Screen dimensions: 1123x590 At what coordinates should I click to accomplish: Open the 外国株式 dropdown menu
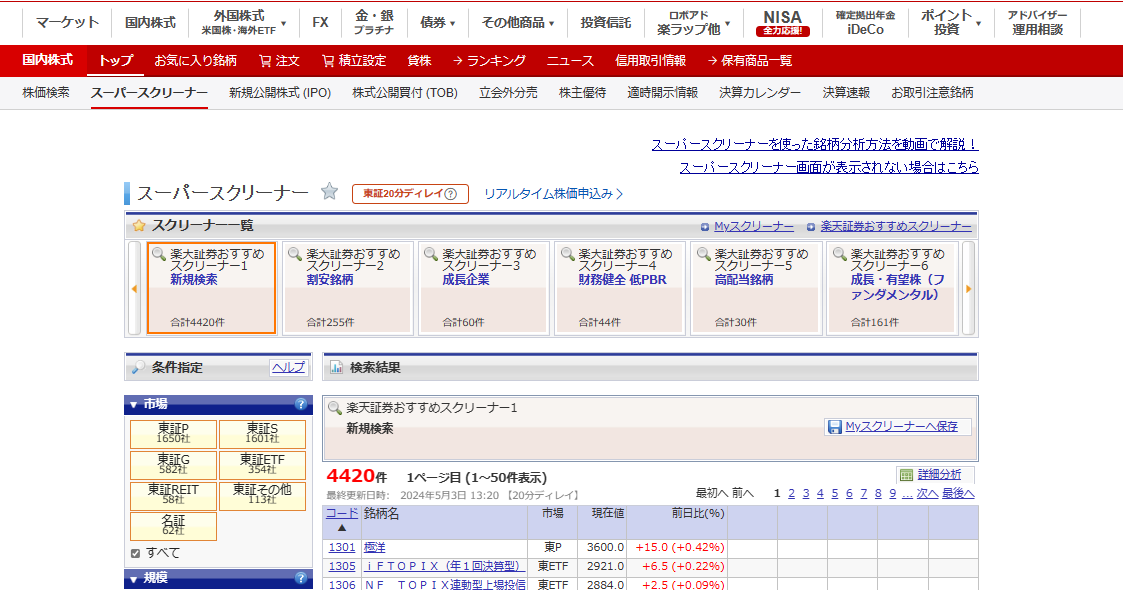244,23
